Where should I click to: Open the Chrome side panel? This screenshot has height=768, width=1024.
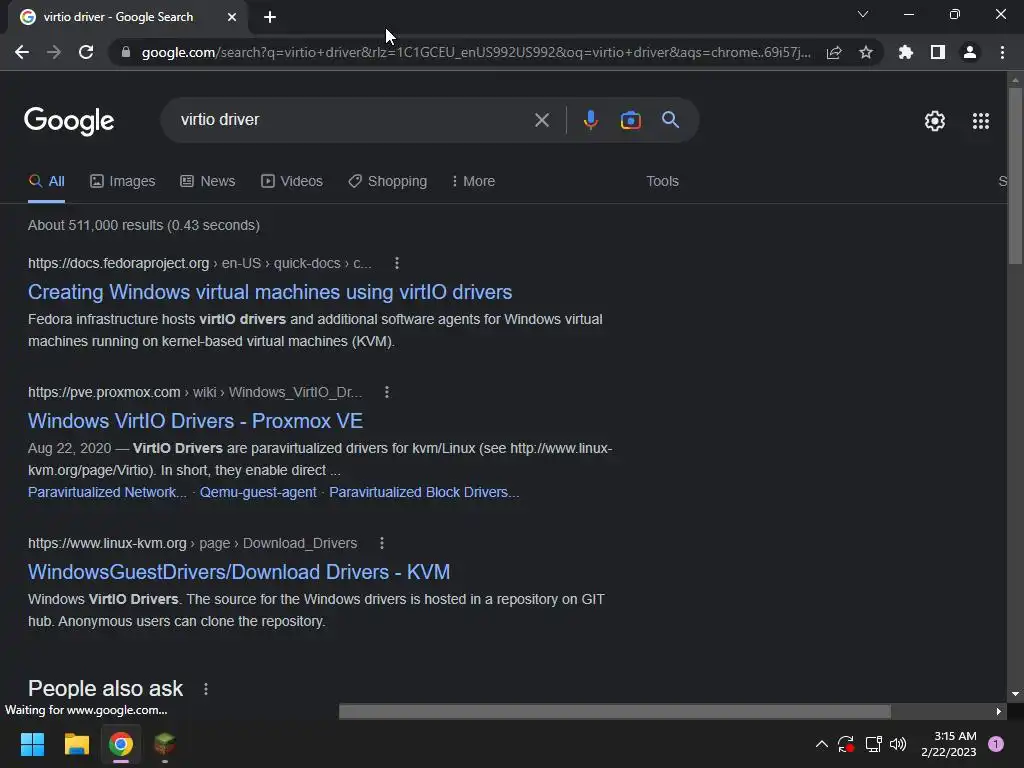point(938,52)
